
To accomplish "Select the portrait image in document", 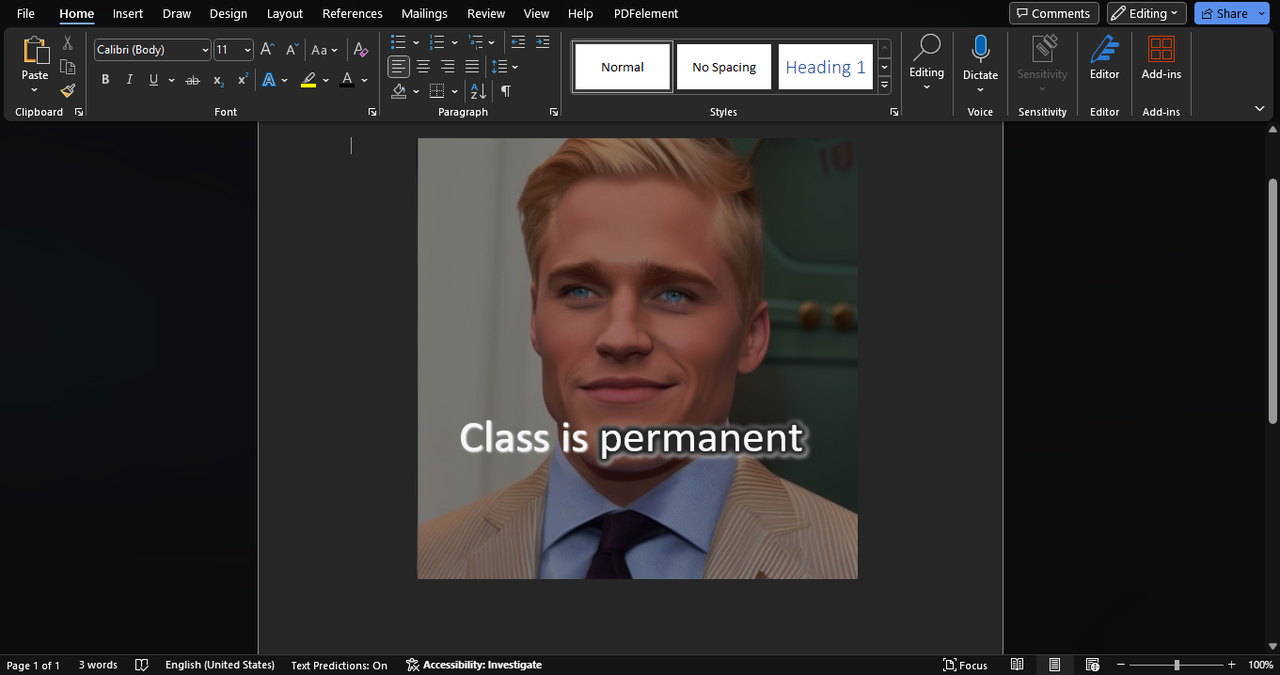I will click(x=637, y=358).
